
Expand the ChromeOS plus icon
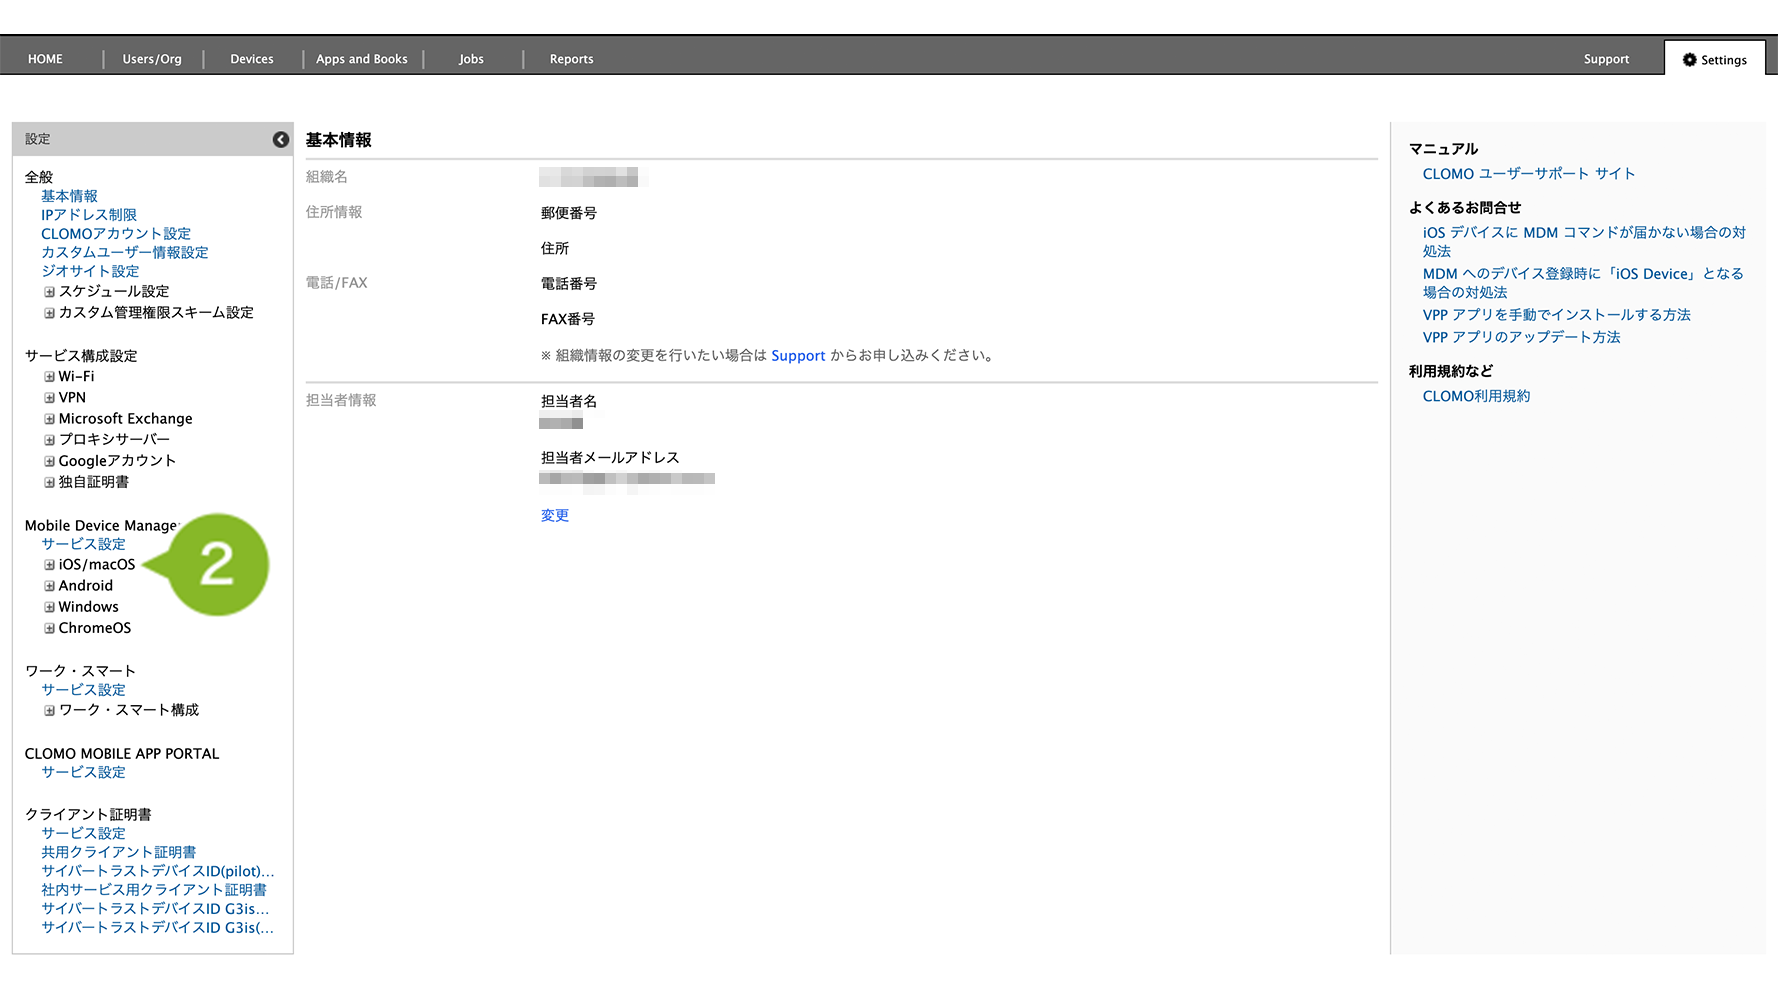49,628
